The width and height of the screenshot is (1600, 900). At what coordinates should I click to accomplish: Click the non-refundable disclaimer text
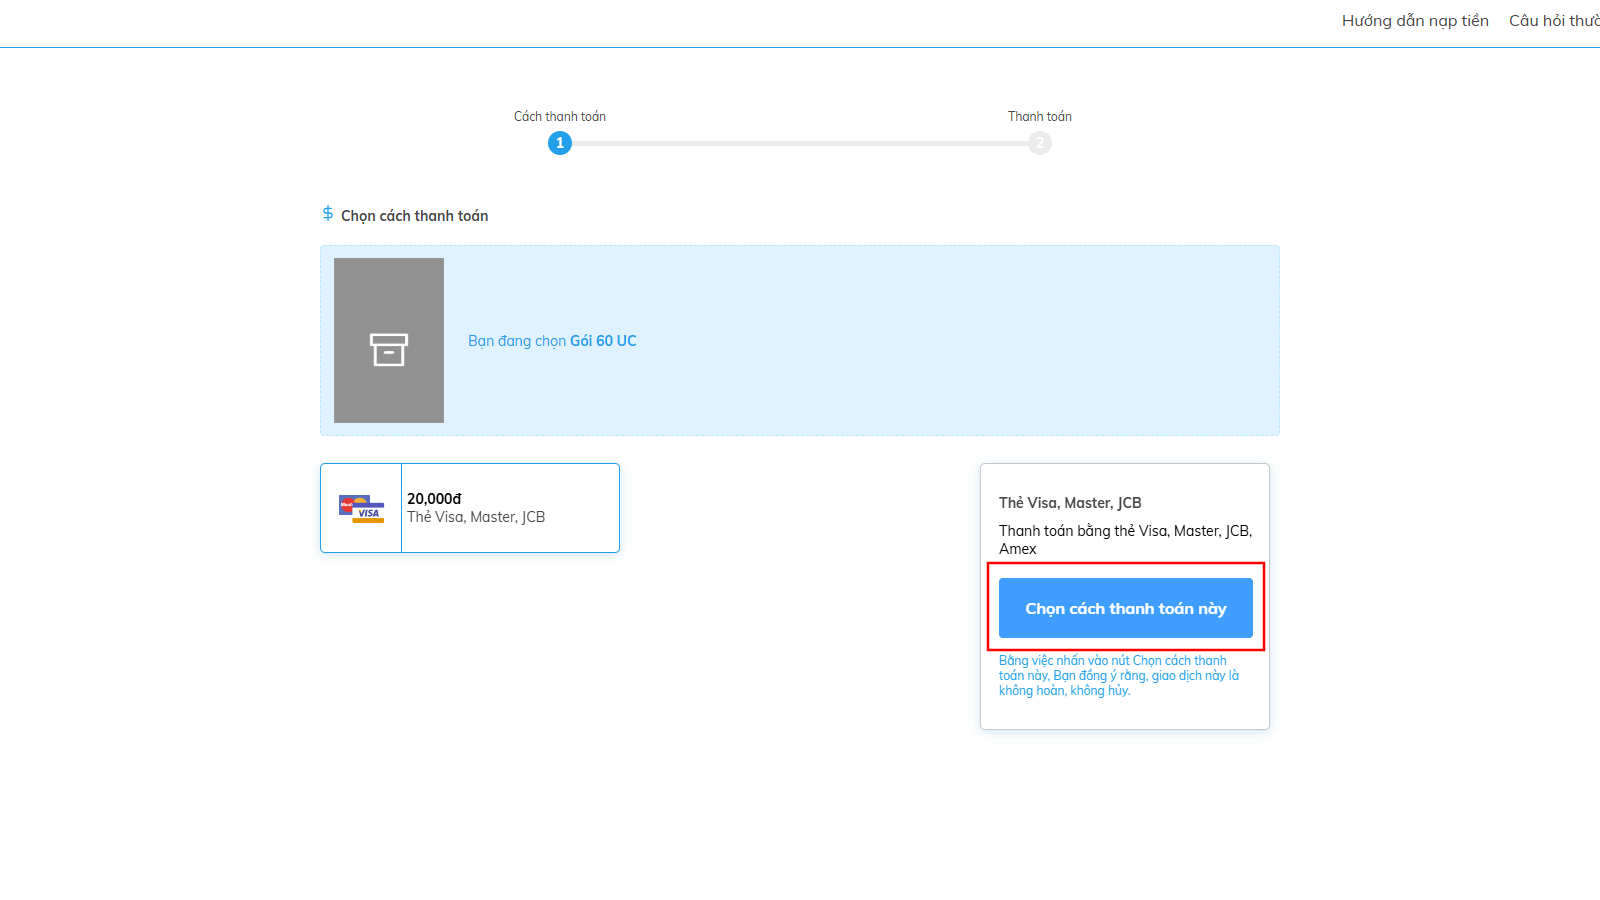(1118, 676)
